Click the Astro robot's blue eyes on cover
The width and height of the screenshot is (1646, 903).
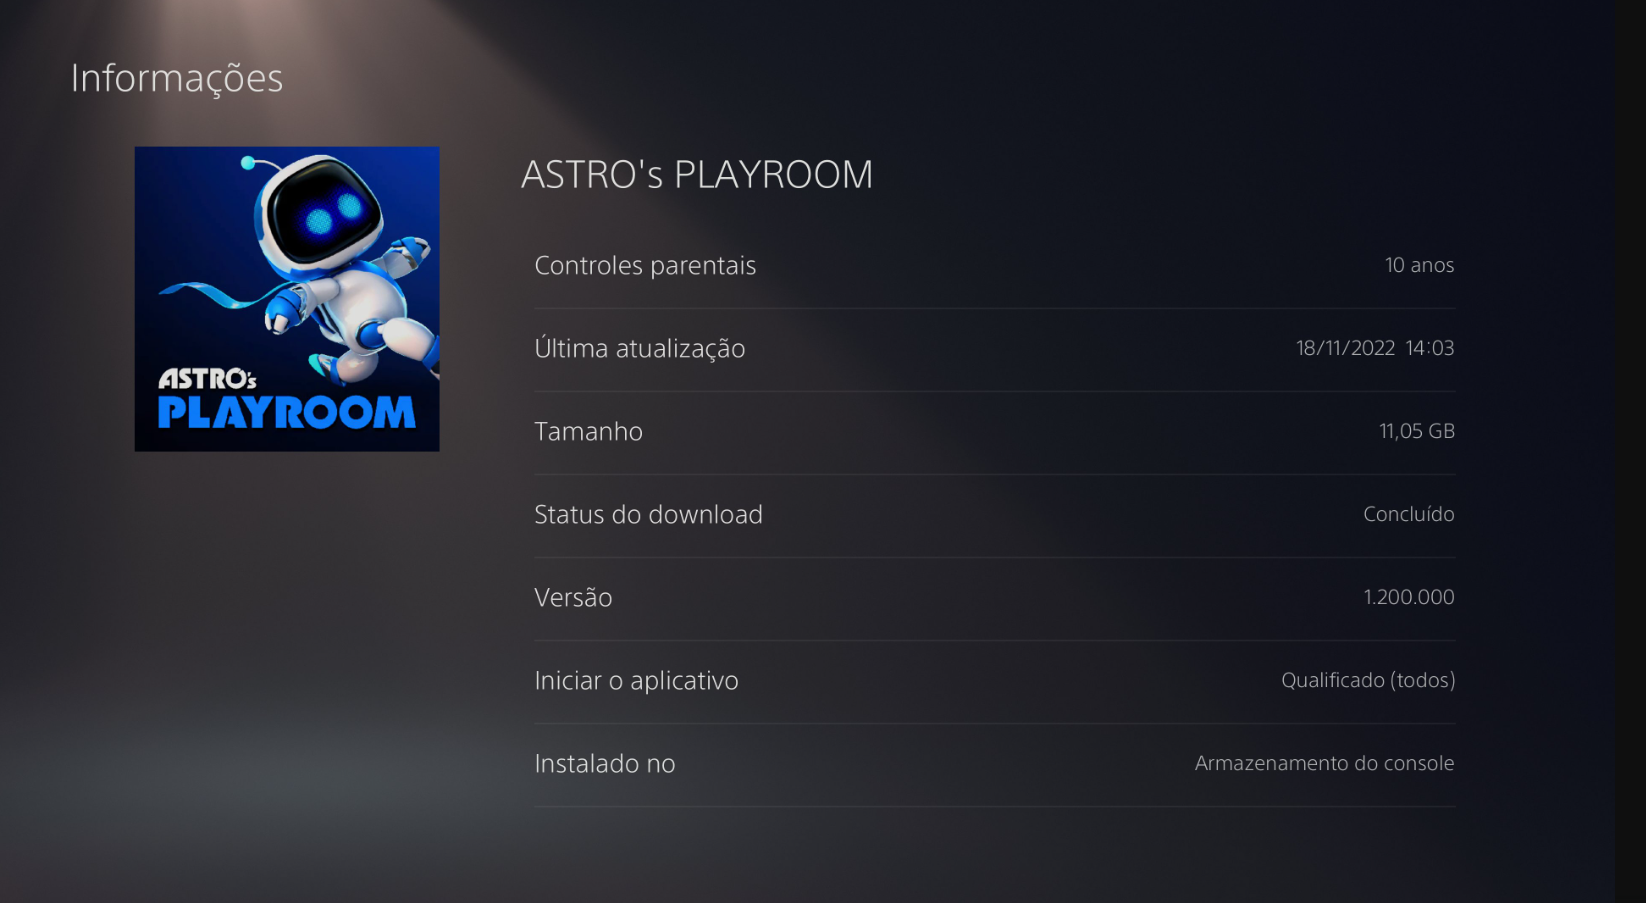click(334, 214)
